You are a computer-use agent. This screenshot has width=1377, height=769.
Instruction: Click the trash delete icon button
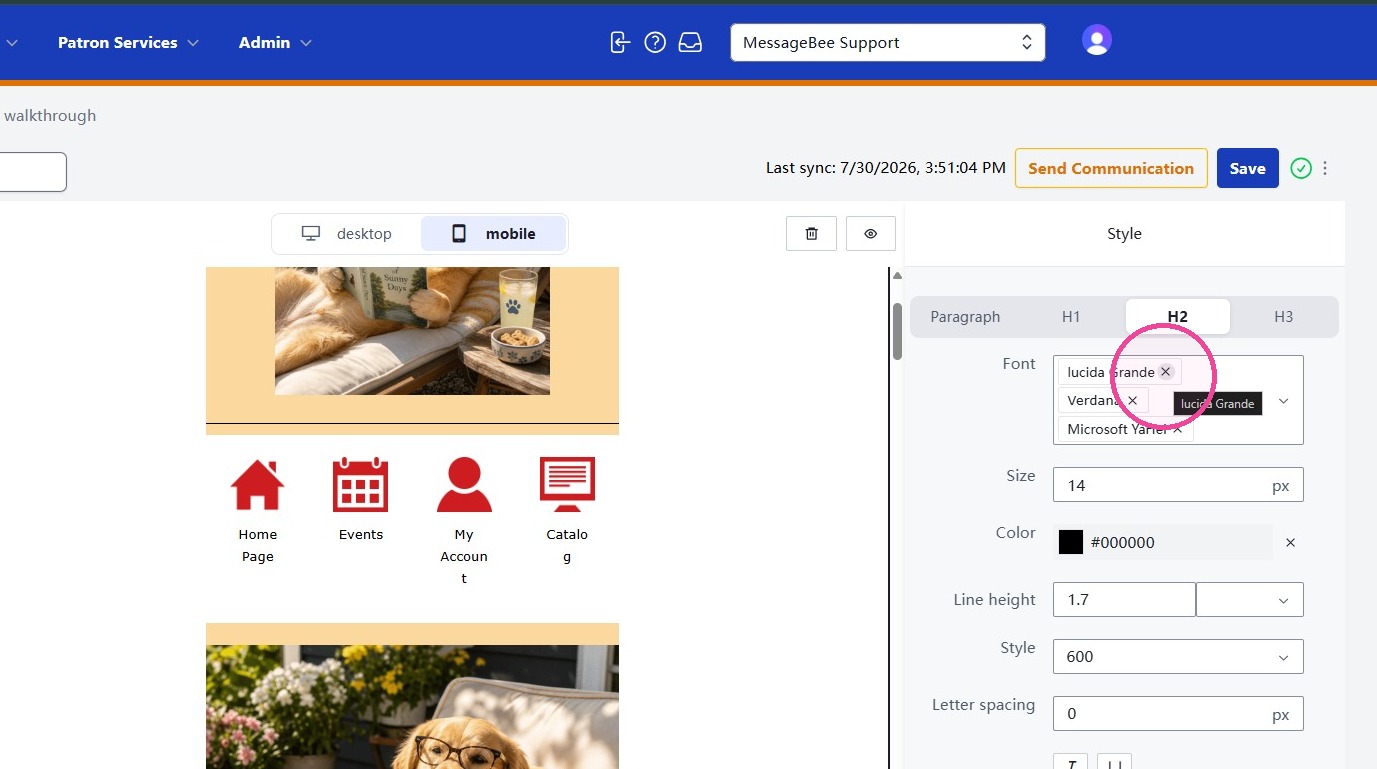[x=811, y=233]
